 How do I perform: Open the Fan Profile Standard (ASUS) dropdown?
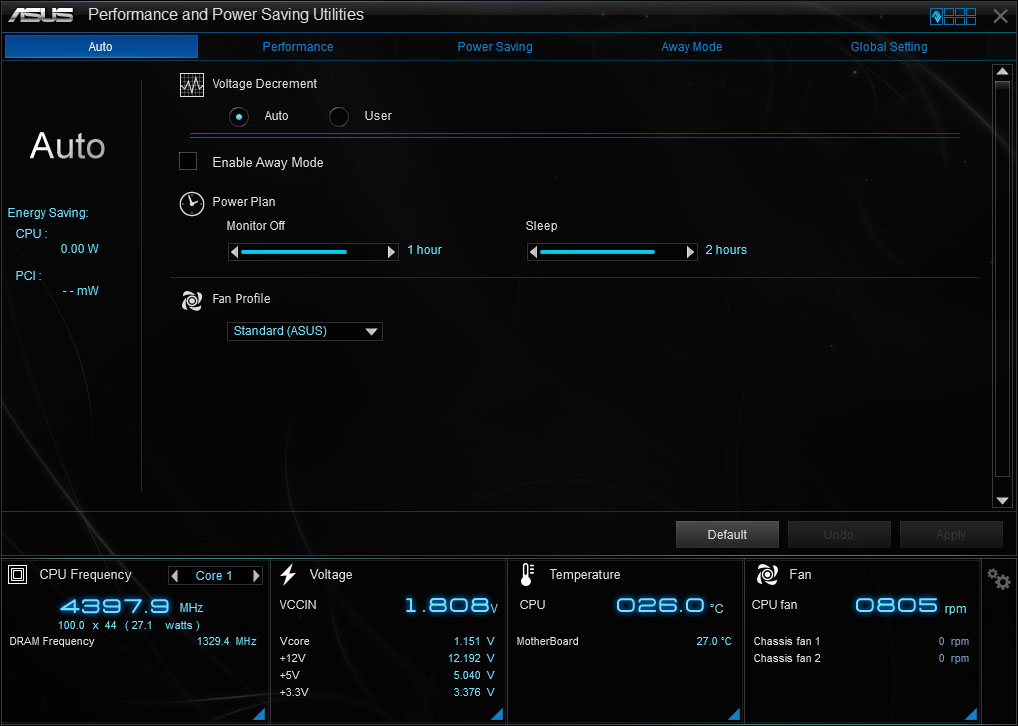pos(304,331)
